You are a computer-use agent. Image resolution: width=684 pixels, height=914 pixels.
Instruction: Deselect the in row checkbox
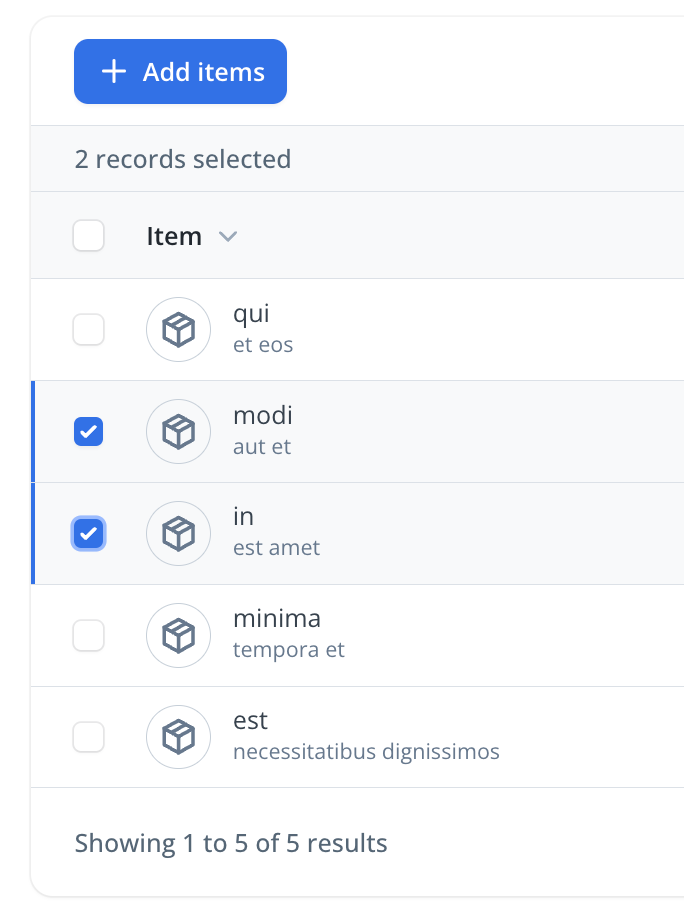click(89, 533)
